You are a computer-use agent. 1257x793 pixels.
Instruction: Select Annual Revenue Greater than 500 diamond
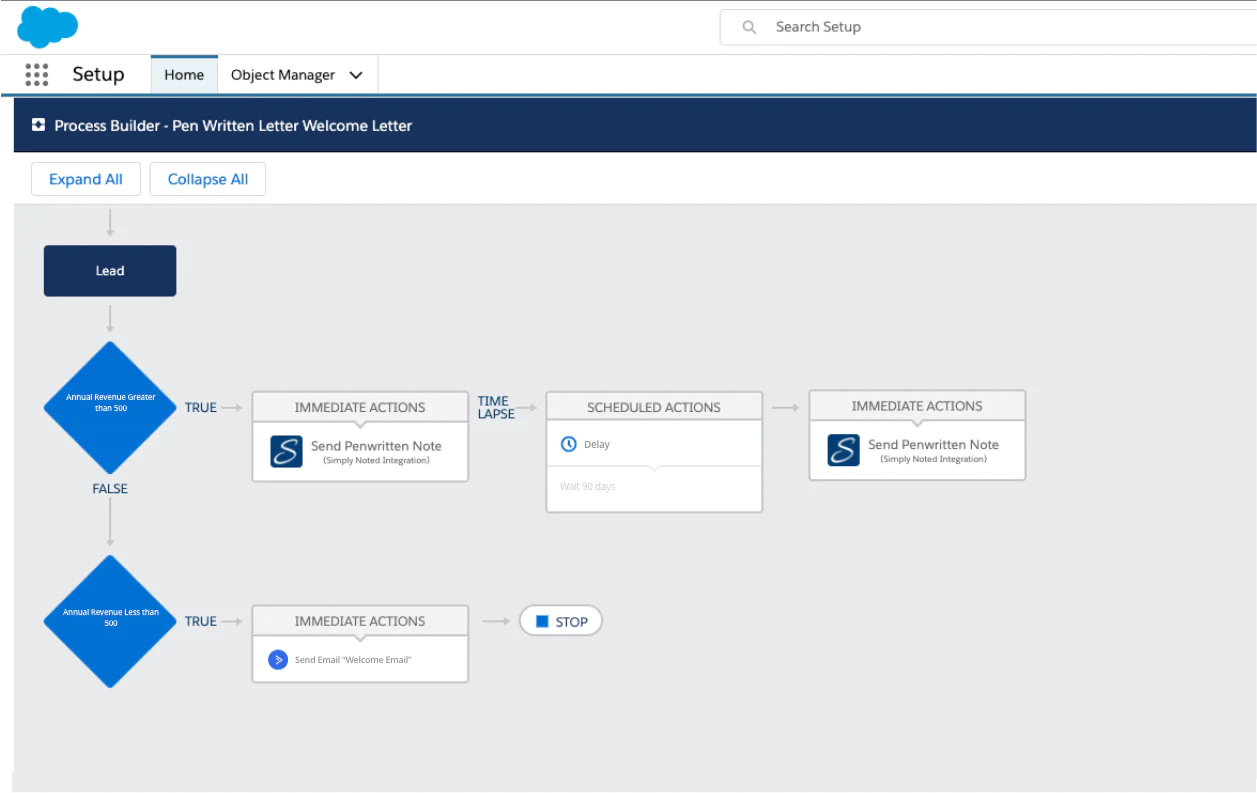tap(110, 407)
